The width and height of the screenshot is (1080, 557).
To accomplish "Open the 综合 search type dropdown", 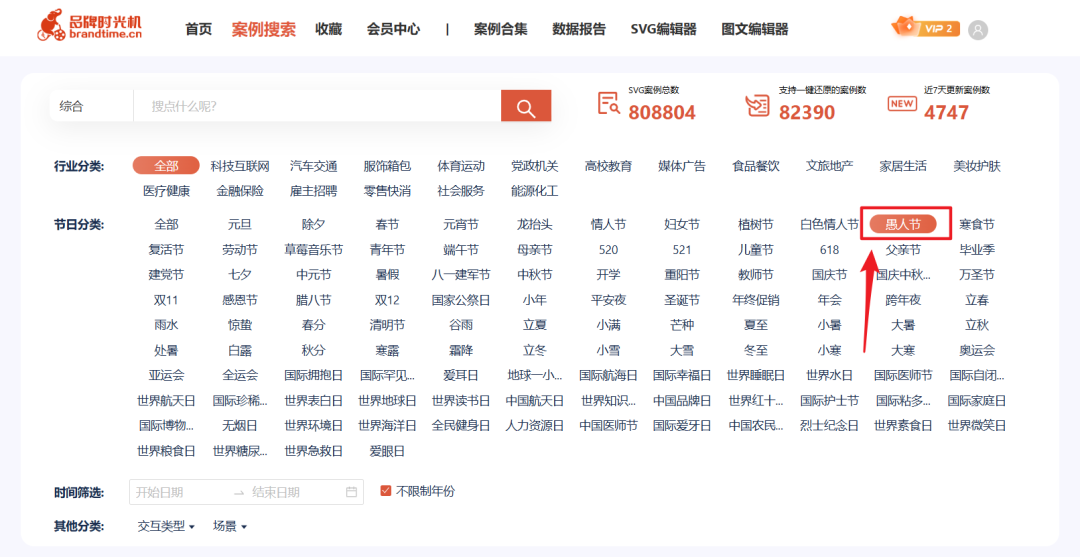I will 91,106.
